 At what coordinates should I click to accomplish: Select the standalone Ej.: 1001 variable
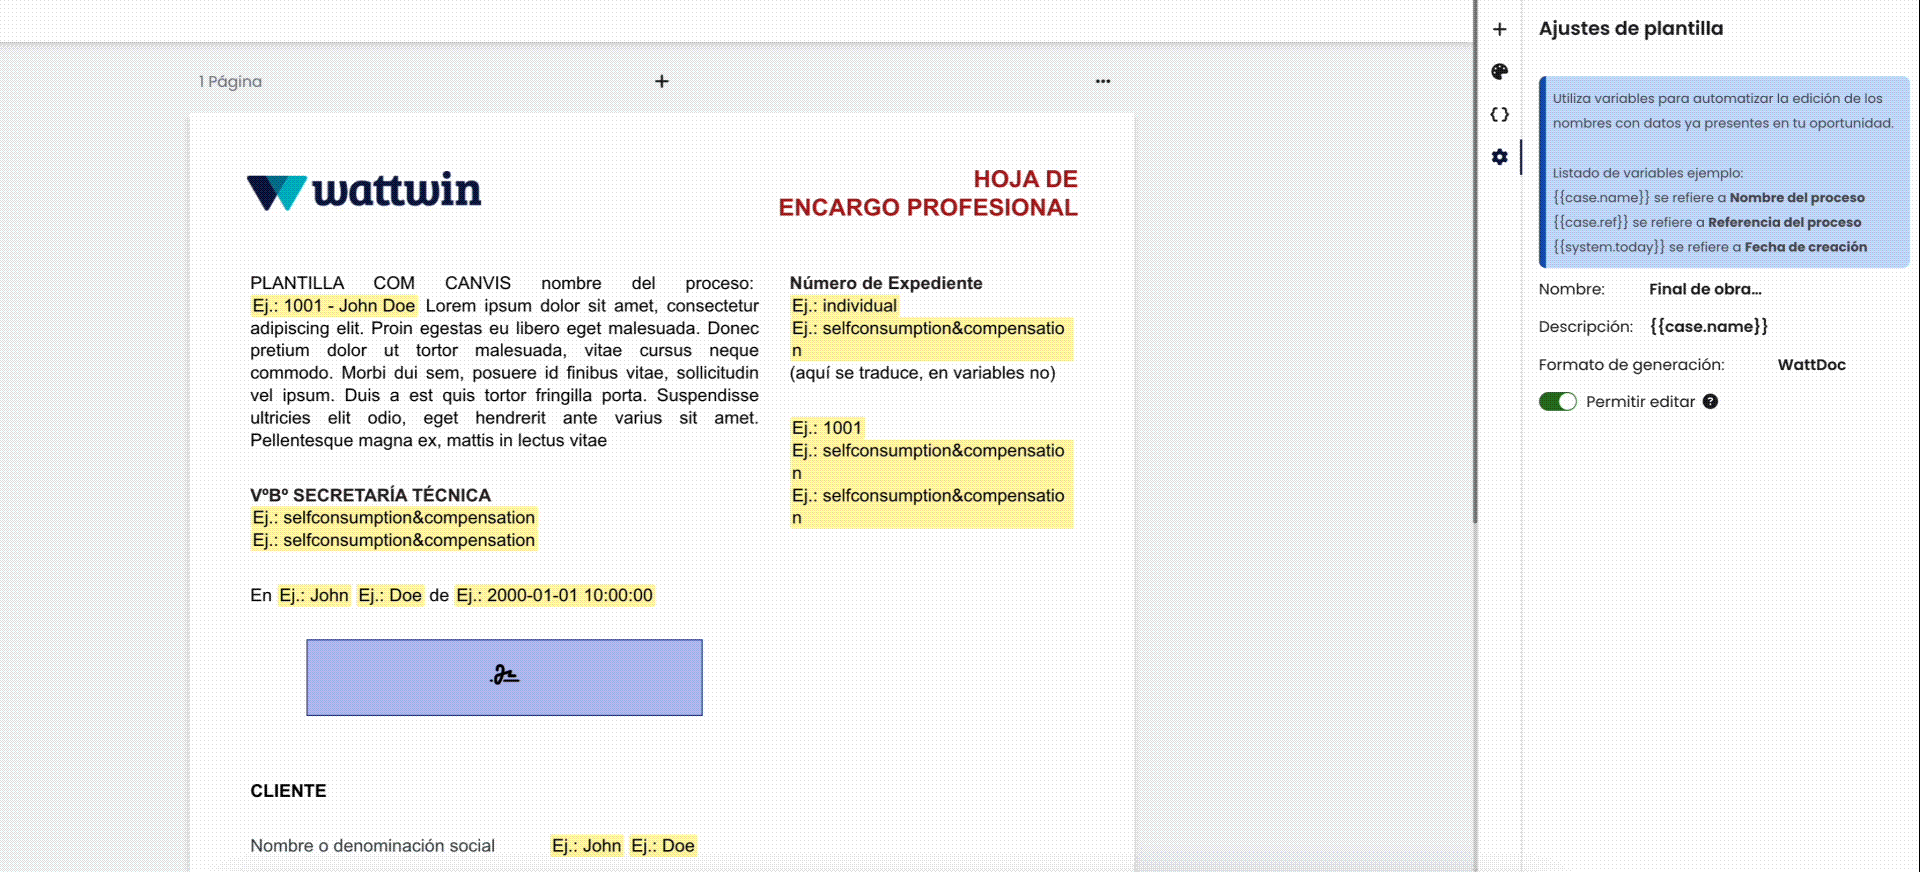coord(827,428)
